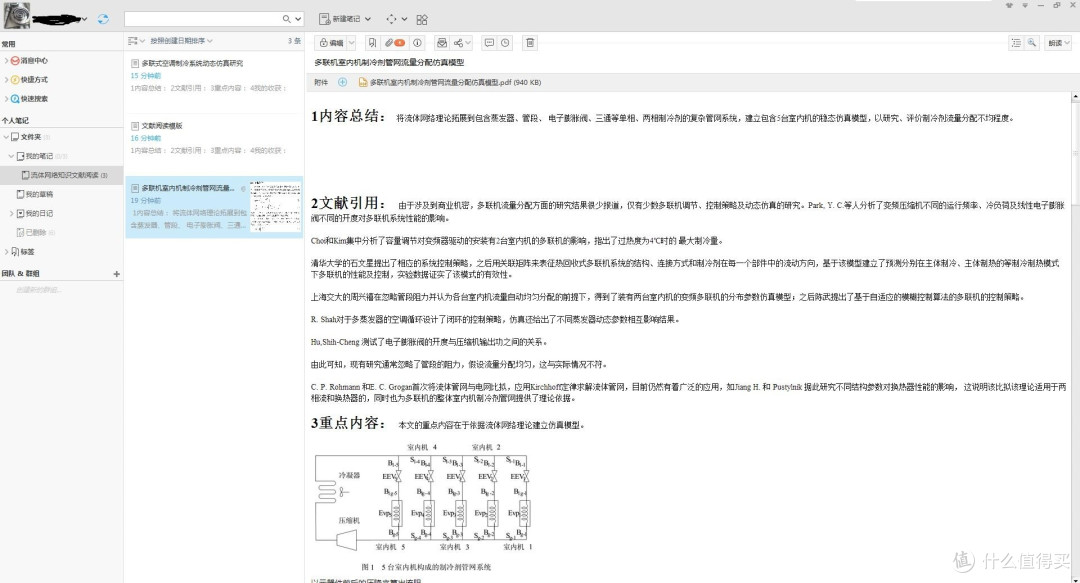1080x583 pixels.
Task: Open the search options dropdown arrow
Action: [298, 19]
